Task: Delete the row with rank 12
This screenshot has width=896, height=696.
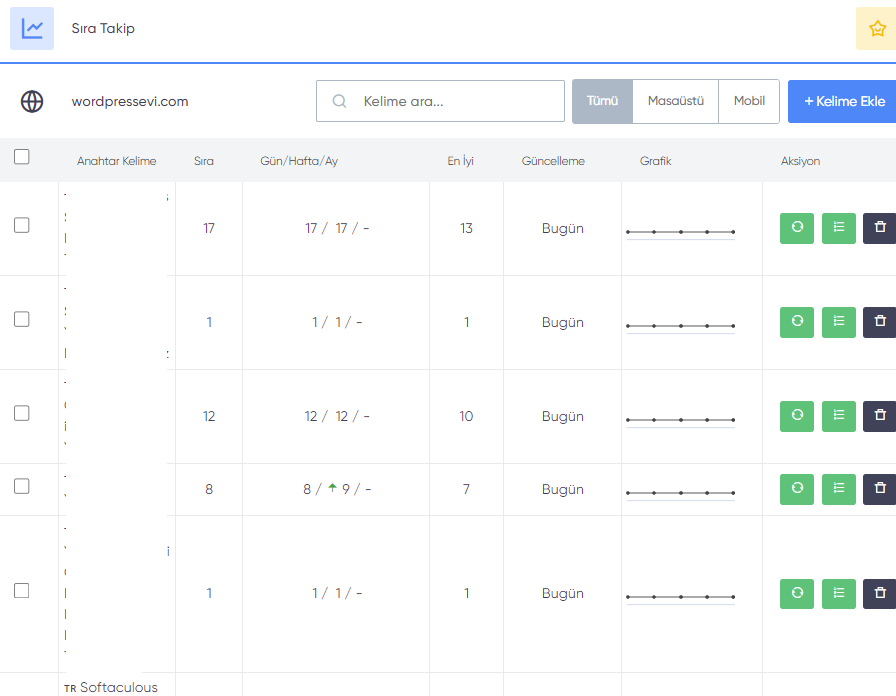Action: [x=879, y=416]
